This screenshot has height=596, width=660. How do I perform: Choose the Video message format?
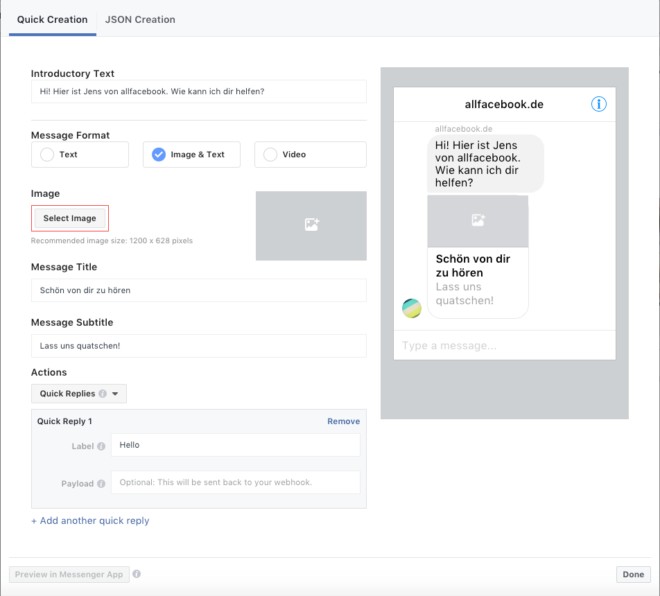tap(310, 154)
